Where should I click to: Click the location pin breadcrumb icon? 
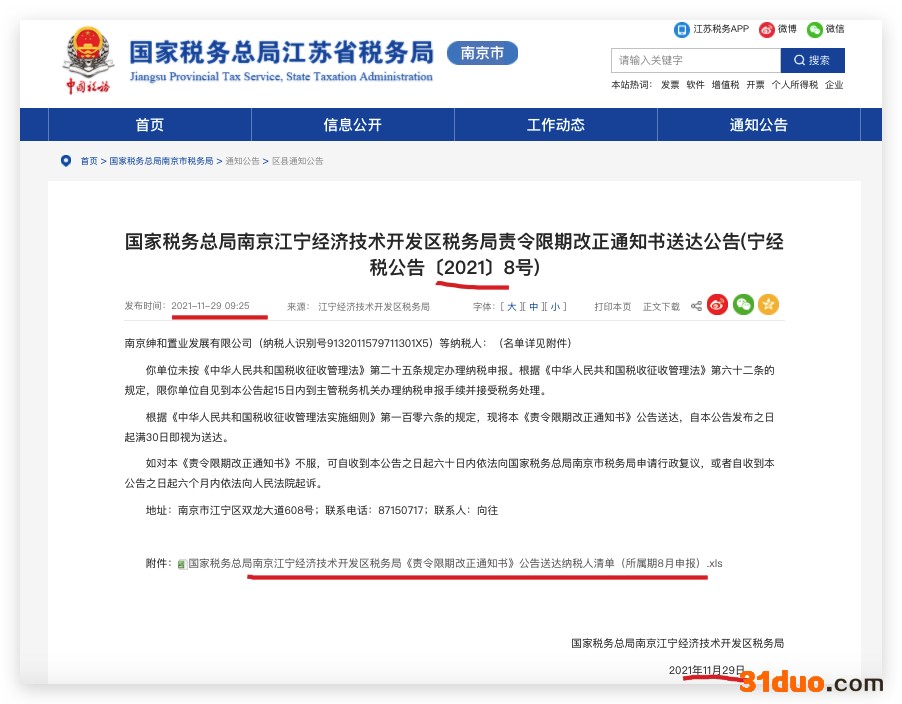66,161
